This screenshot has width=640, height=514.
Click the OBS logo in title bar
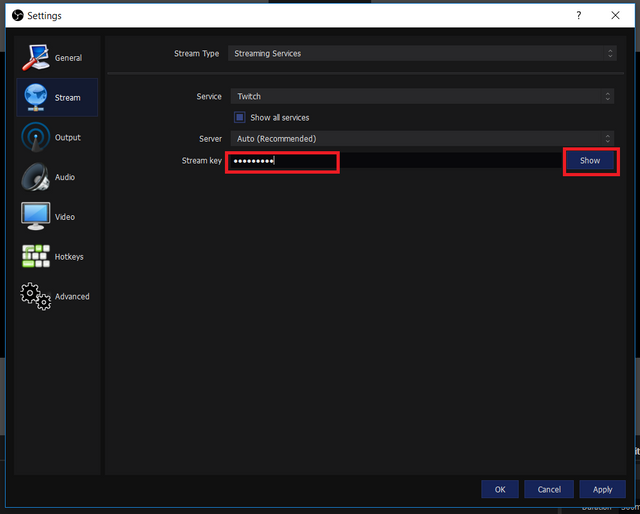coord(18,16)
